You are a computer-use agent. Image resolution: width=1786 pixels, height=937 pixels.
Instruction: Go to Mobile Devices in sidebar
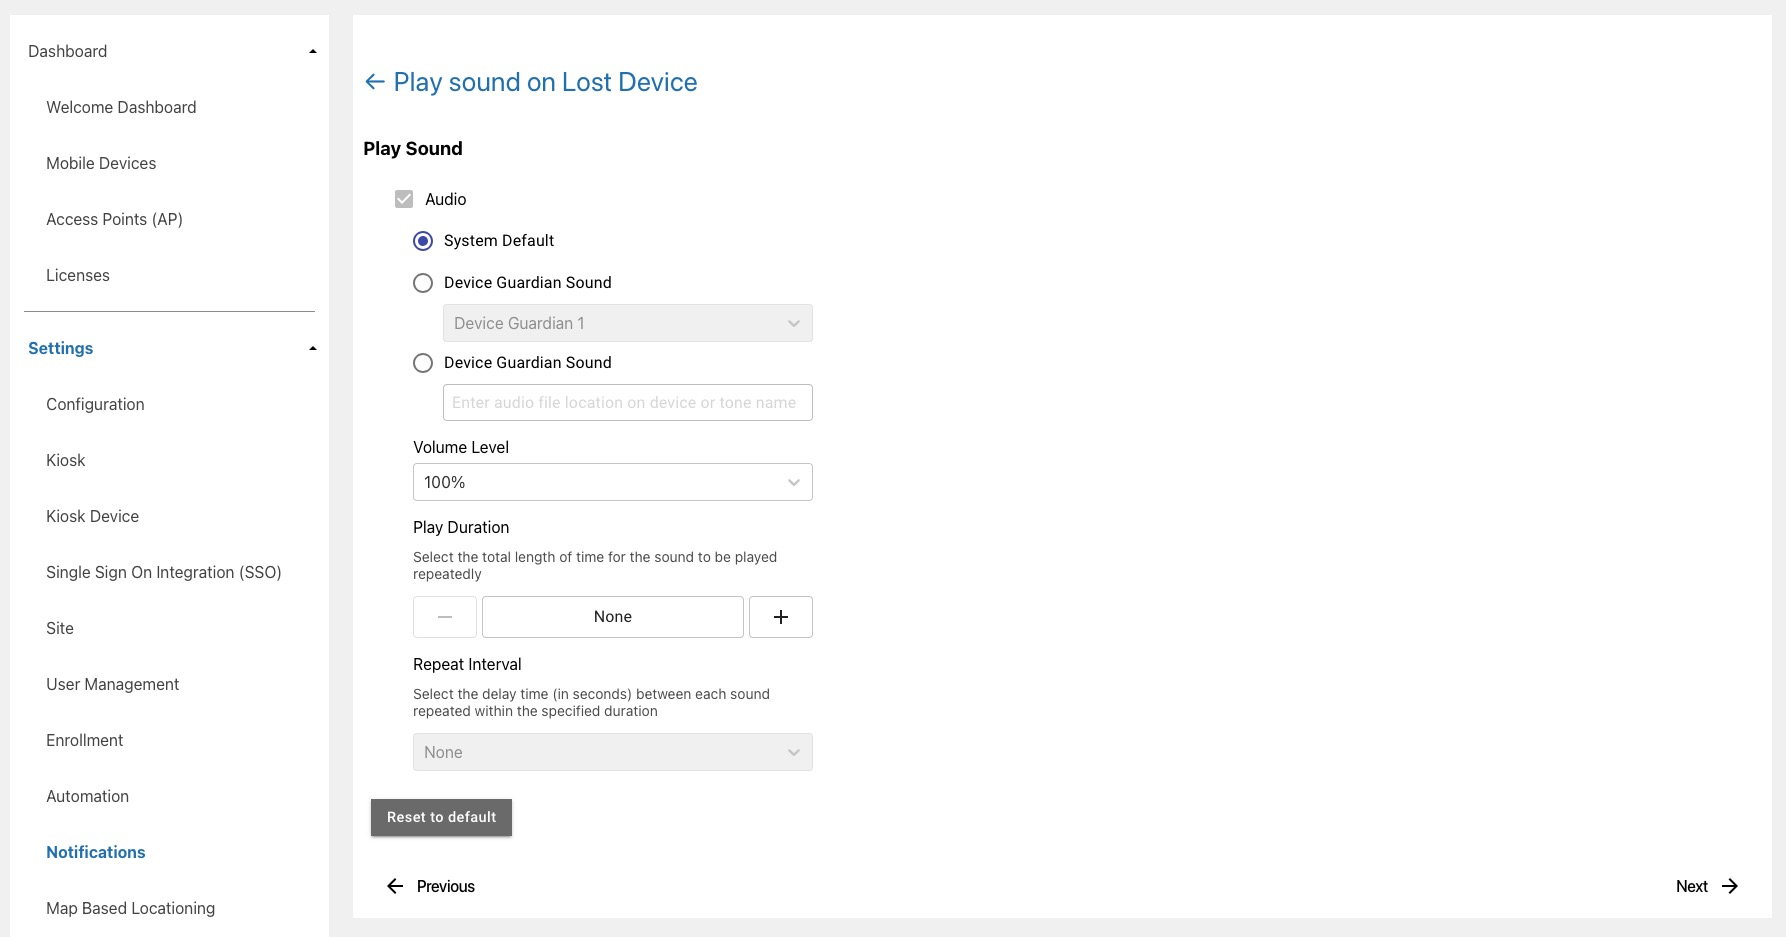[x=101, y=163]
